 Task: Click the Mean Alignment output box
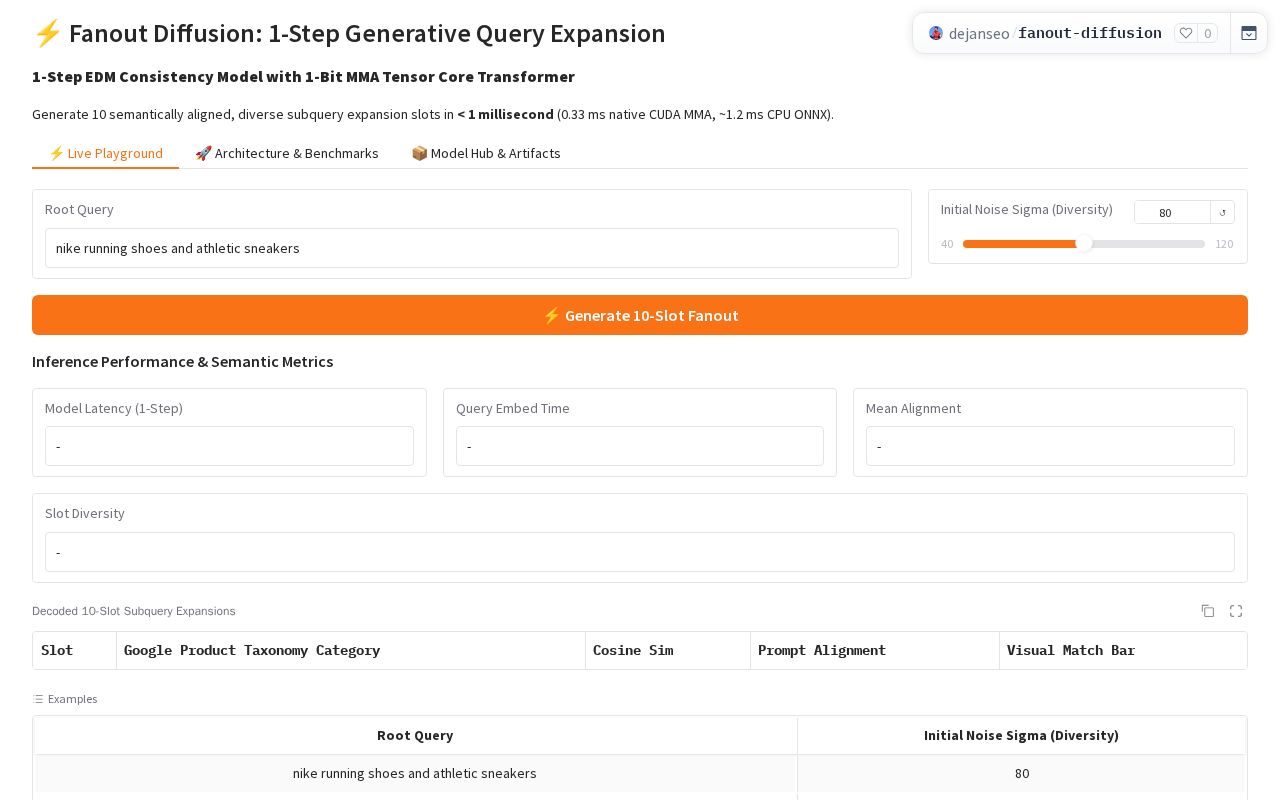coord(1050,446)
